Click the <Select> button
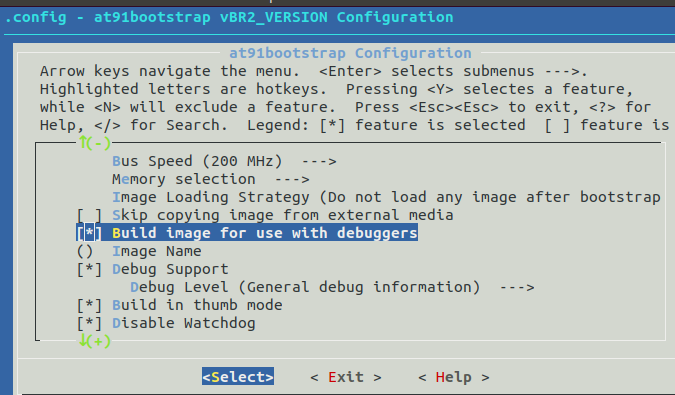Image resolution: width=675 pixels, height=395 pixels. click(238, 377)
